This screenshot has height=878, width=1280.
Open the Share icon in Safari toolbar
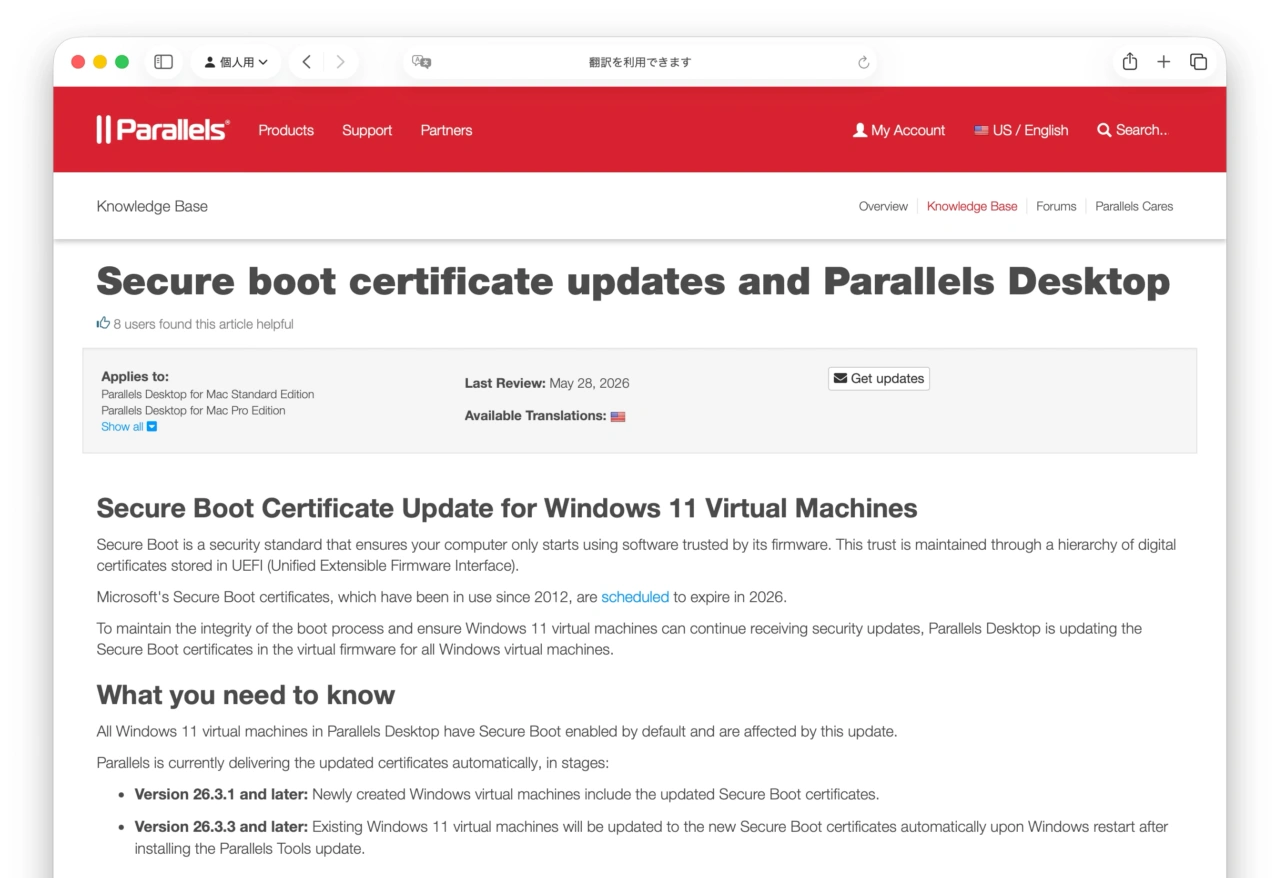[1130, 62]
